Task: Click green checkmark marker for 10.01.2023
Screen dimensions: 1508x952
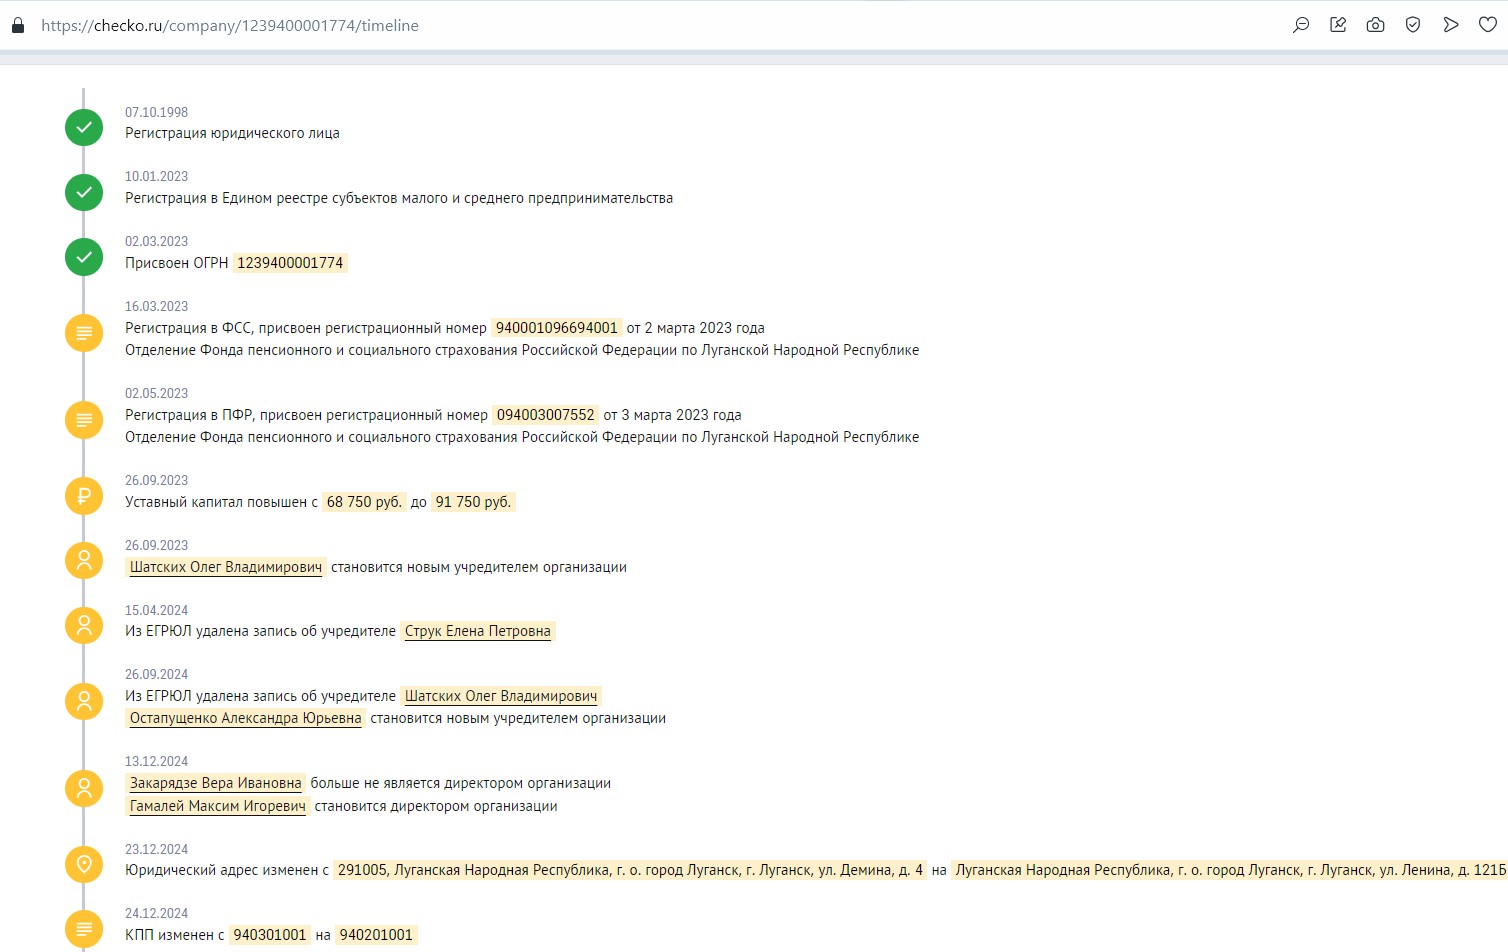Action: [x=84, y=192]
